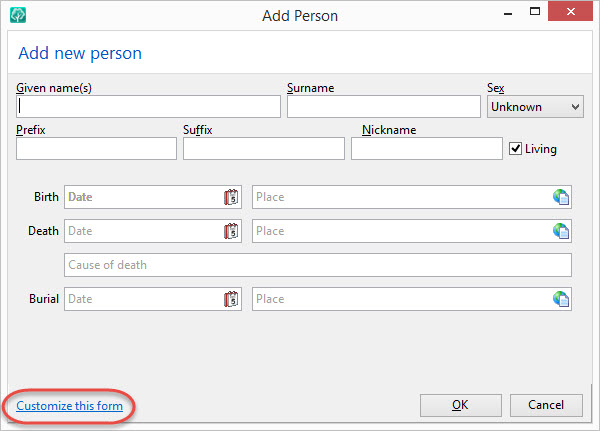Screen dimensions: 600x431
Task: Click the Cancel button
Action: coord(546,405)
